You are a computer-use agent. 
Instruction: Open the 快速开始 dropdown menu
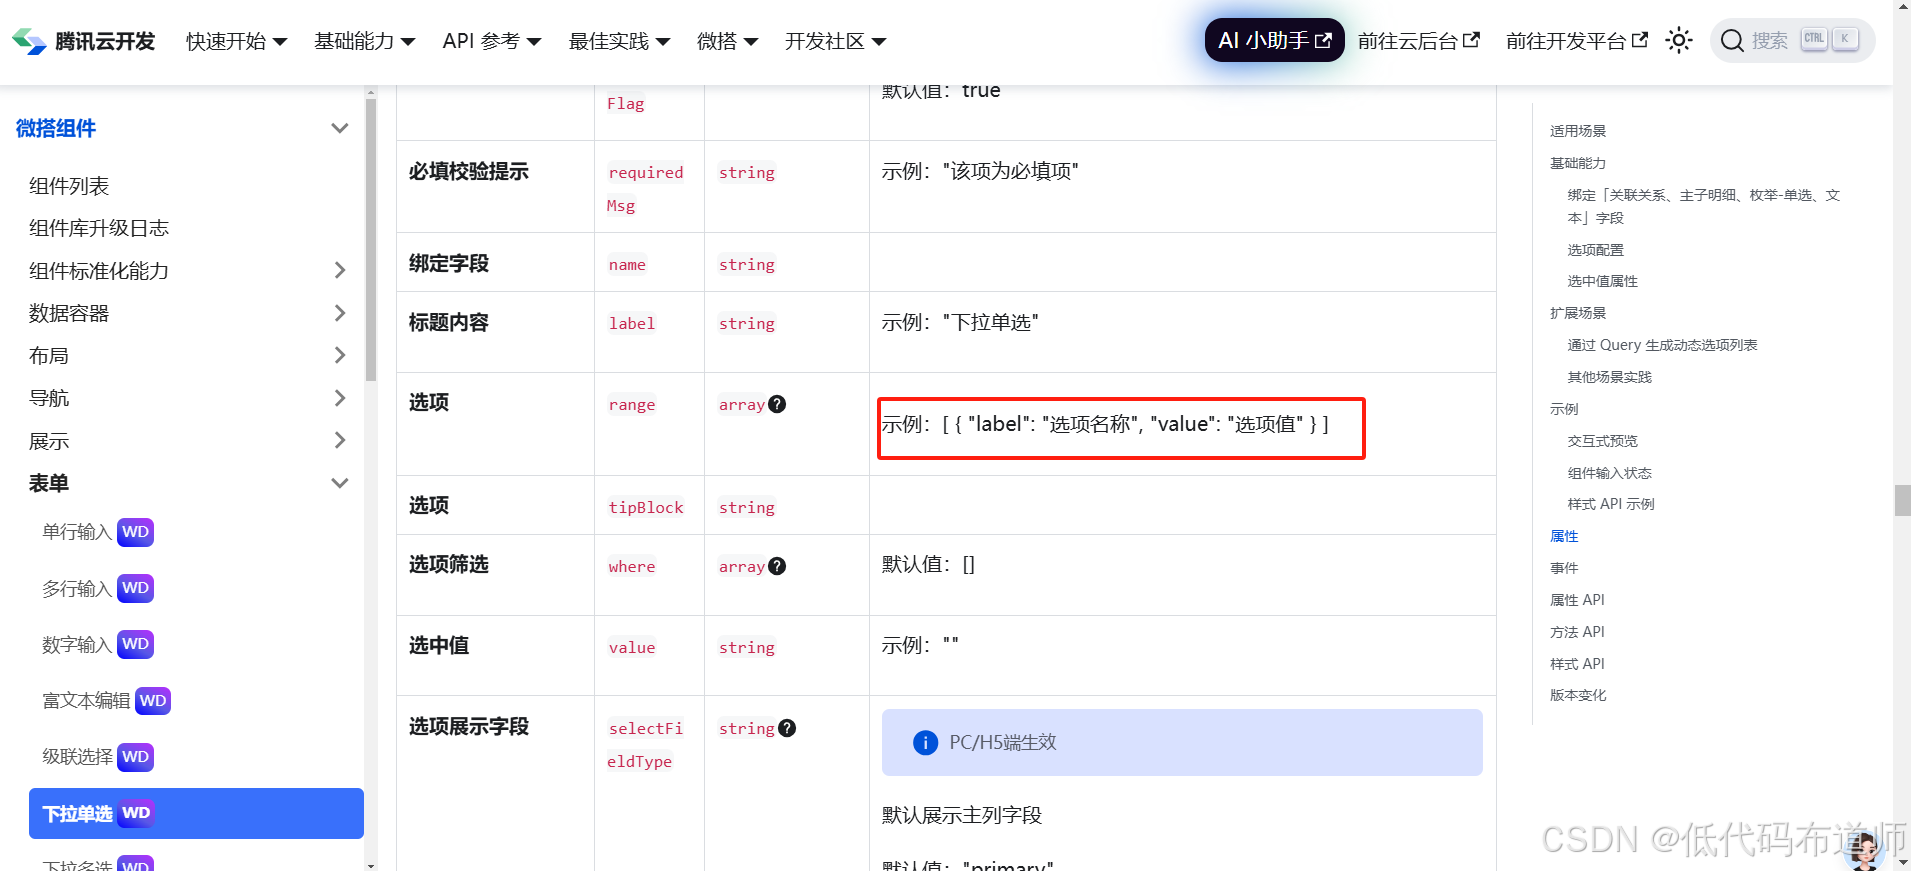[x=236, y=41]
